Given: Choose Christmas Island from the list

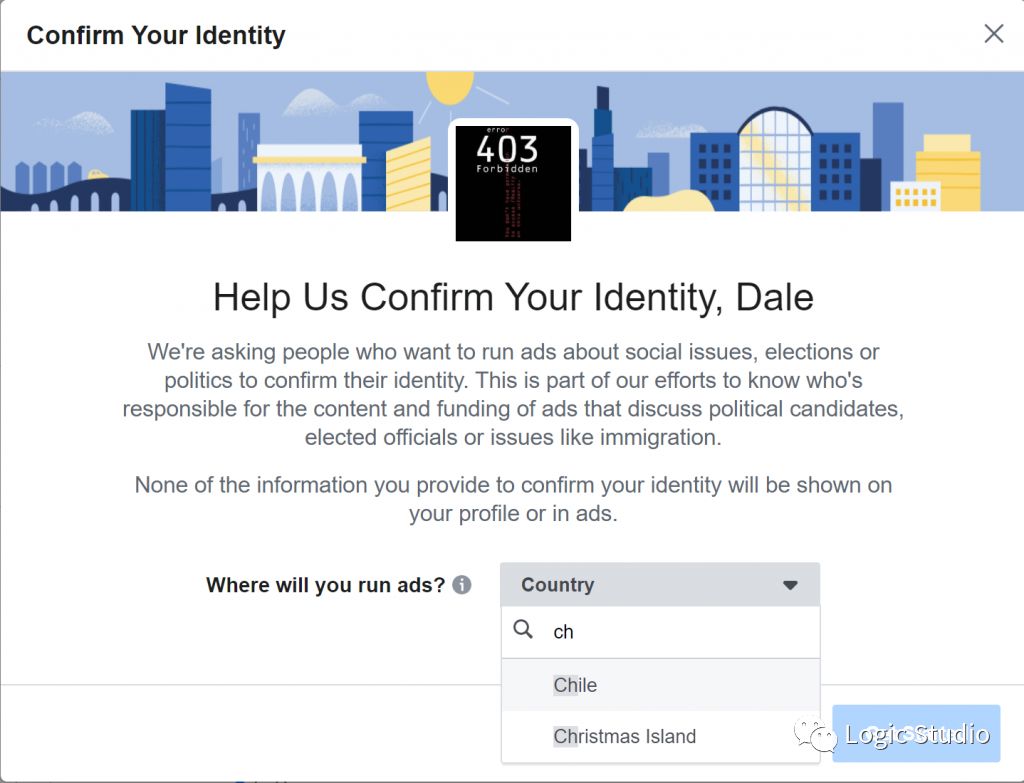Looking at the screenshot, I should click(x=660, y=736).
